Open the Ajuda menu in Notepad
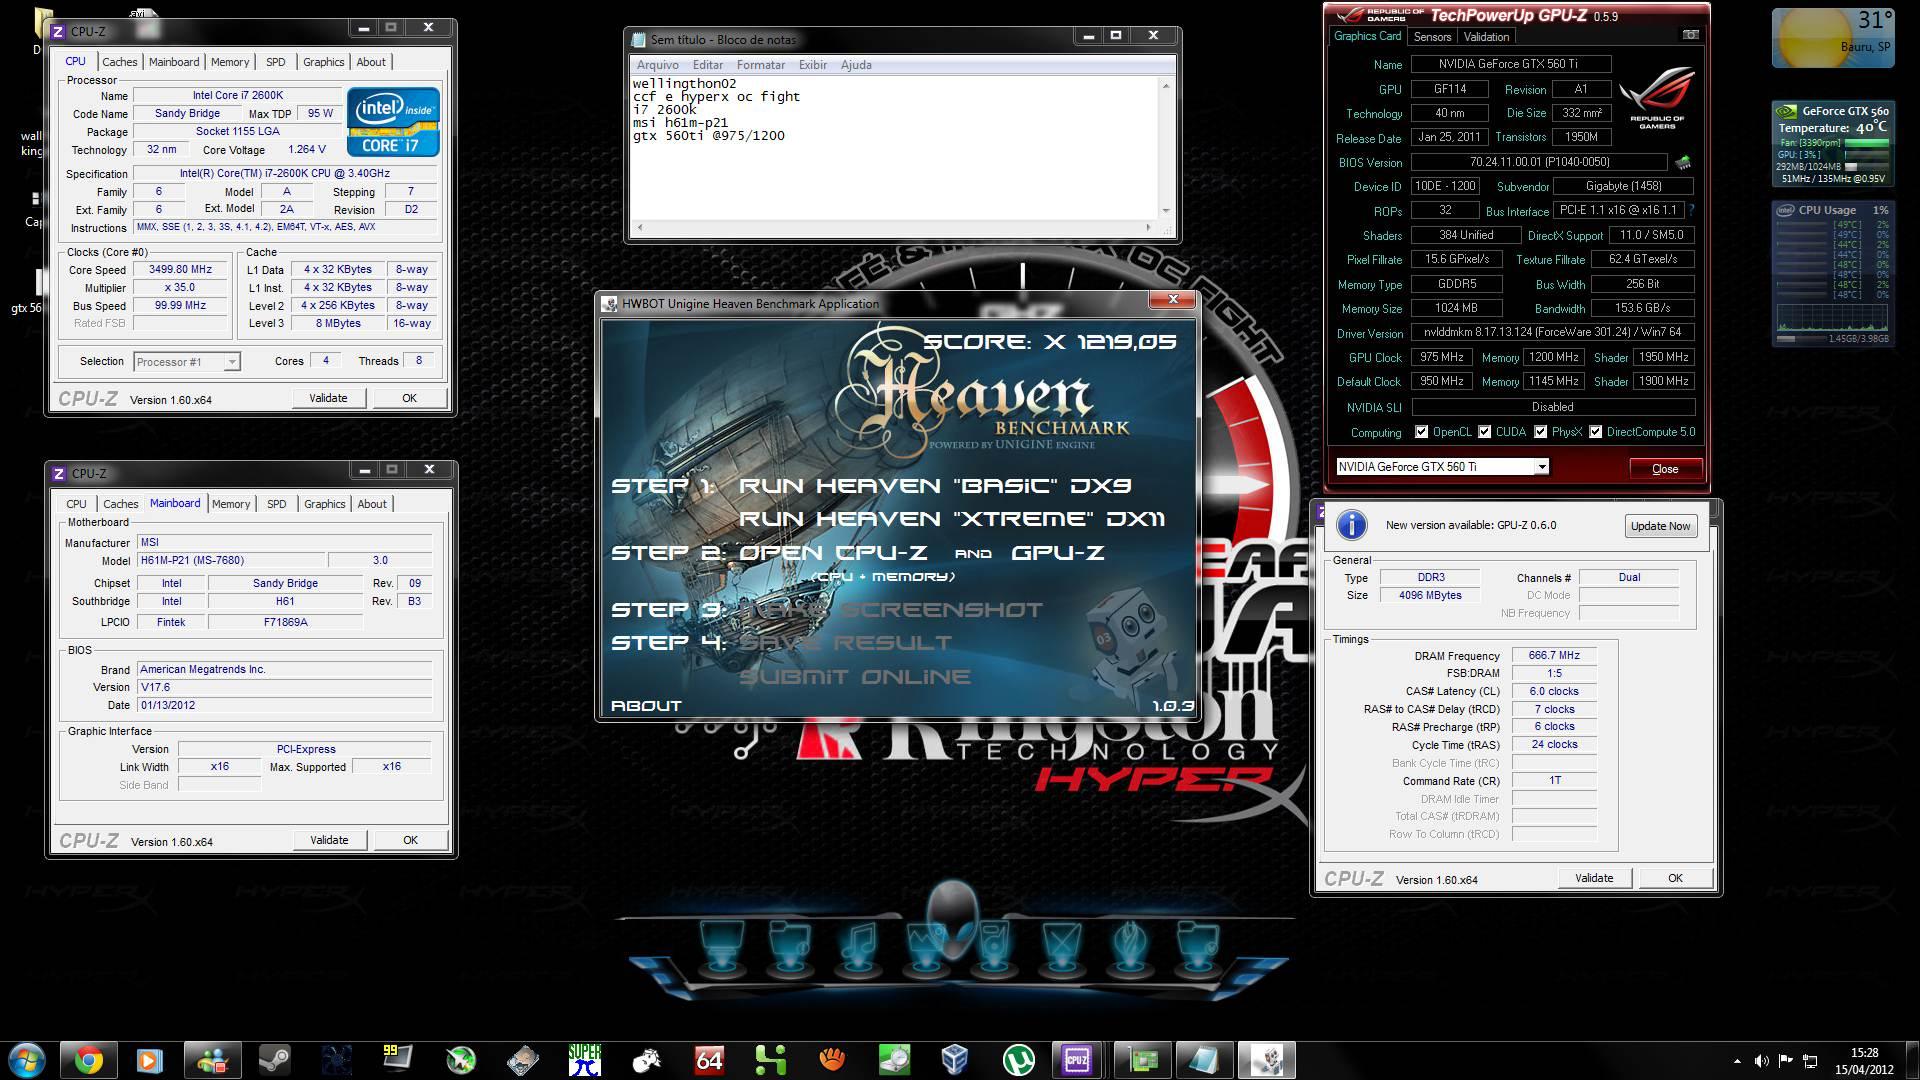The height and width of the screenshot is (1080, 1920). (856, 65)
